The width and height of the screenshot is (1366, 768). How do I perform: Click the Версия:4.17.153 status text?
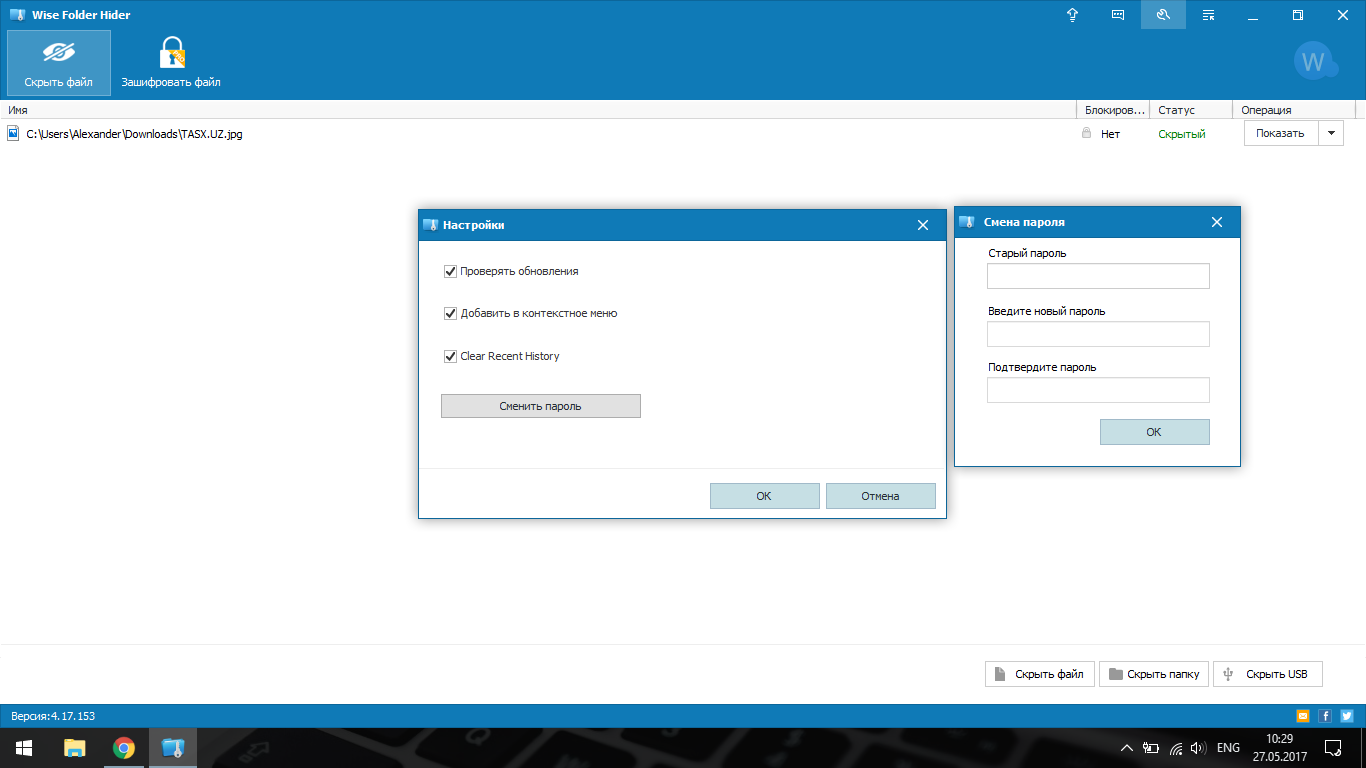tap(53, 716)
